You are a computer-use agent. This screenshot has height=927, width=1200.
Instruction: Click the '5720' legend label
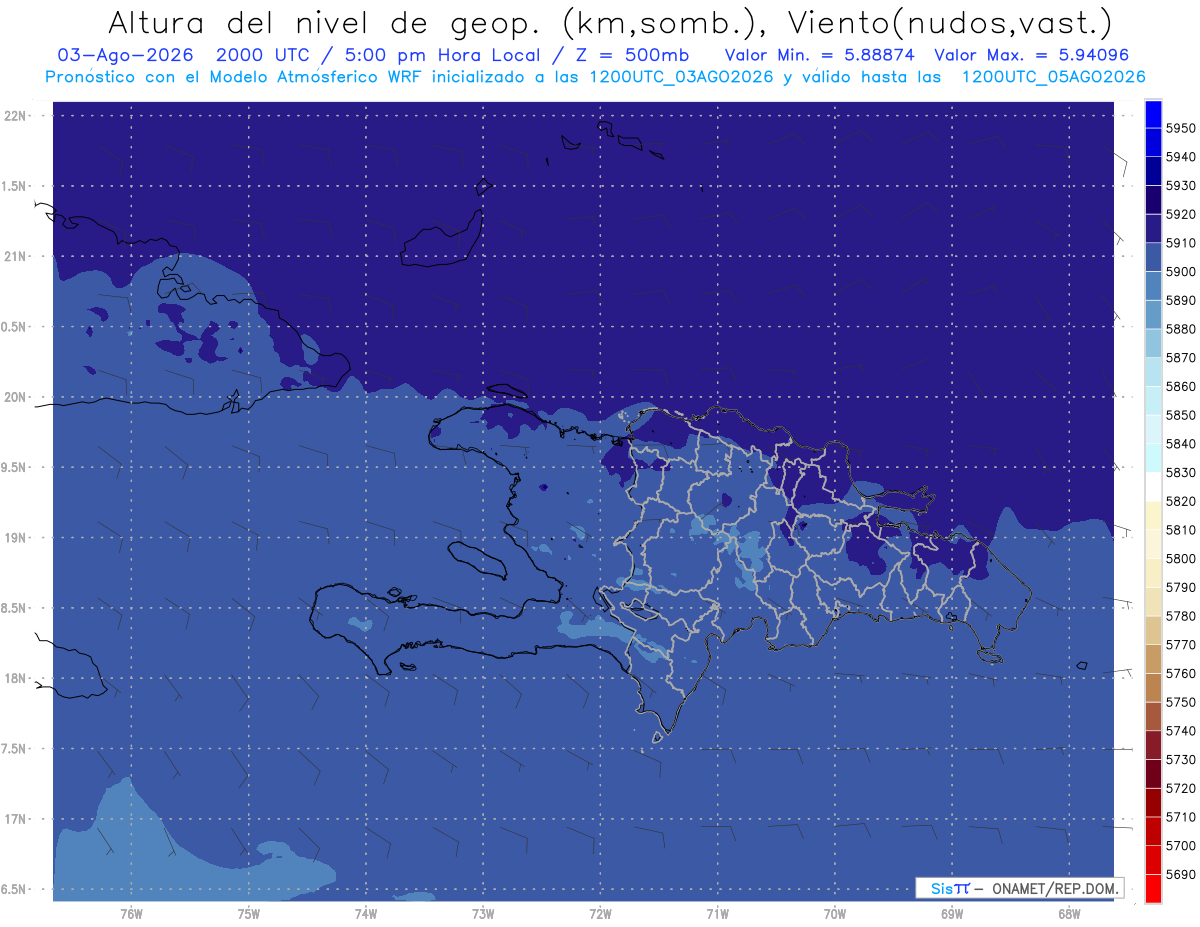[x=1180, y=788]
